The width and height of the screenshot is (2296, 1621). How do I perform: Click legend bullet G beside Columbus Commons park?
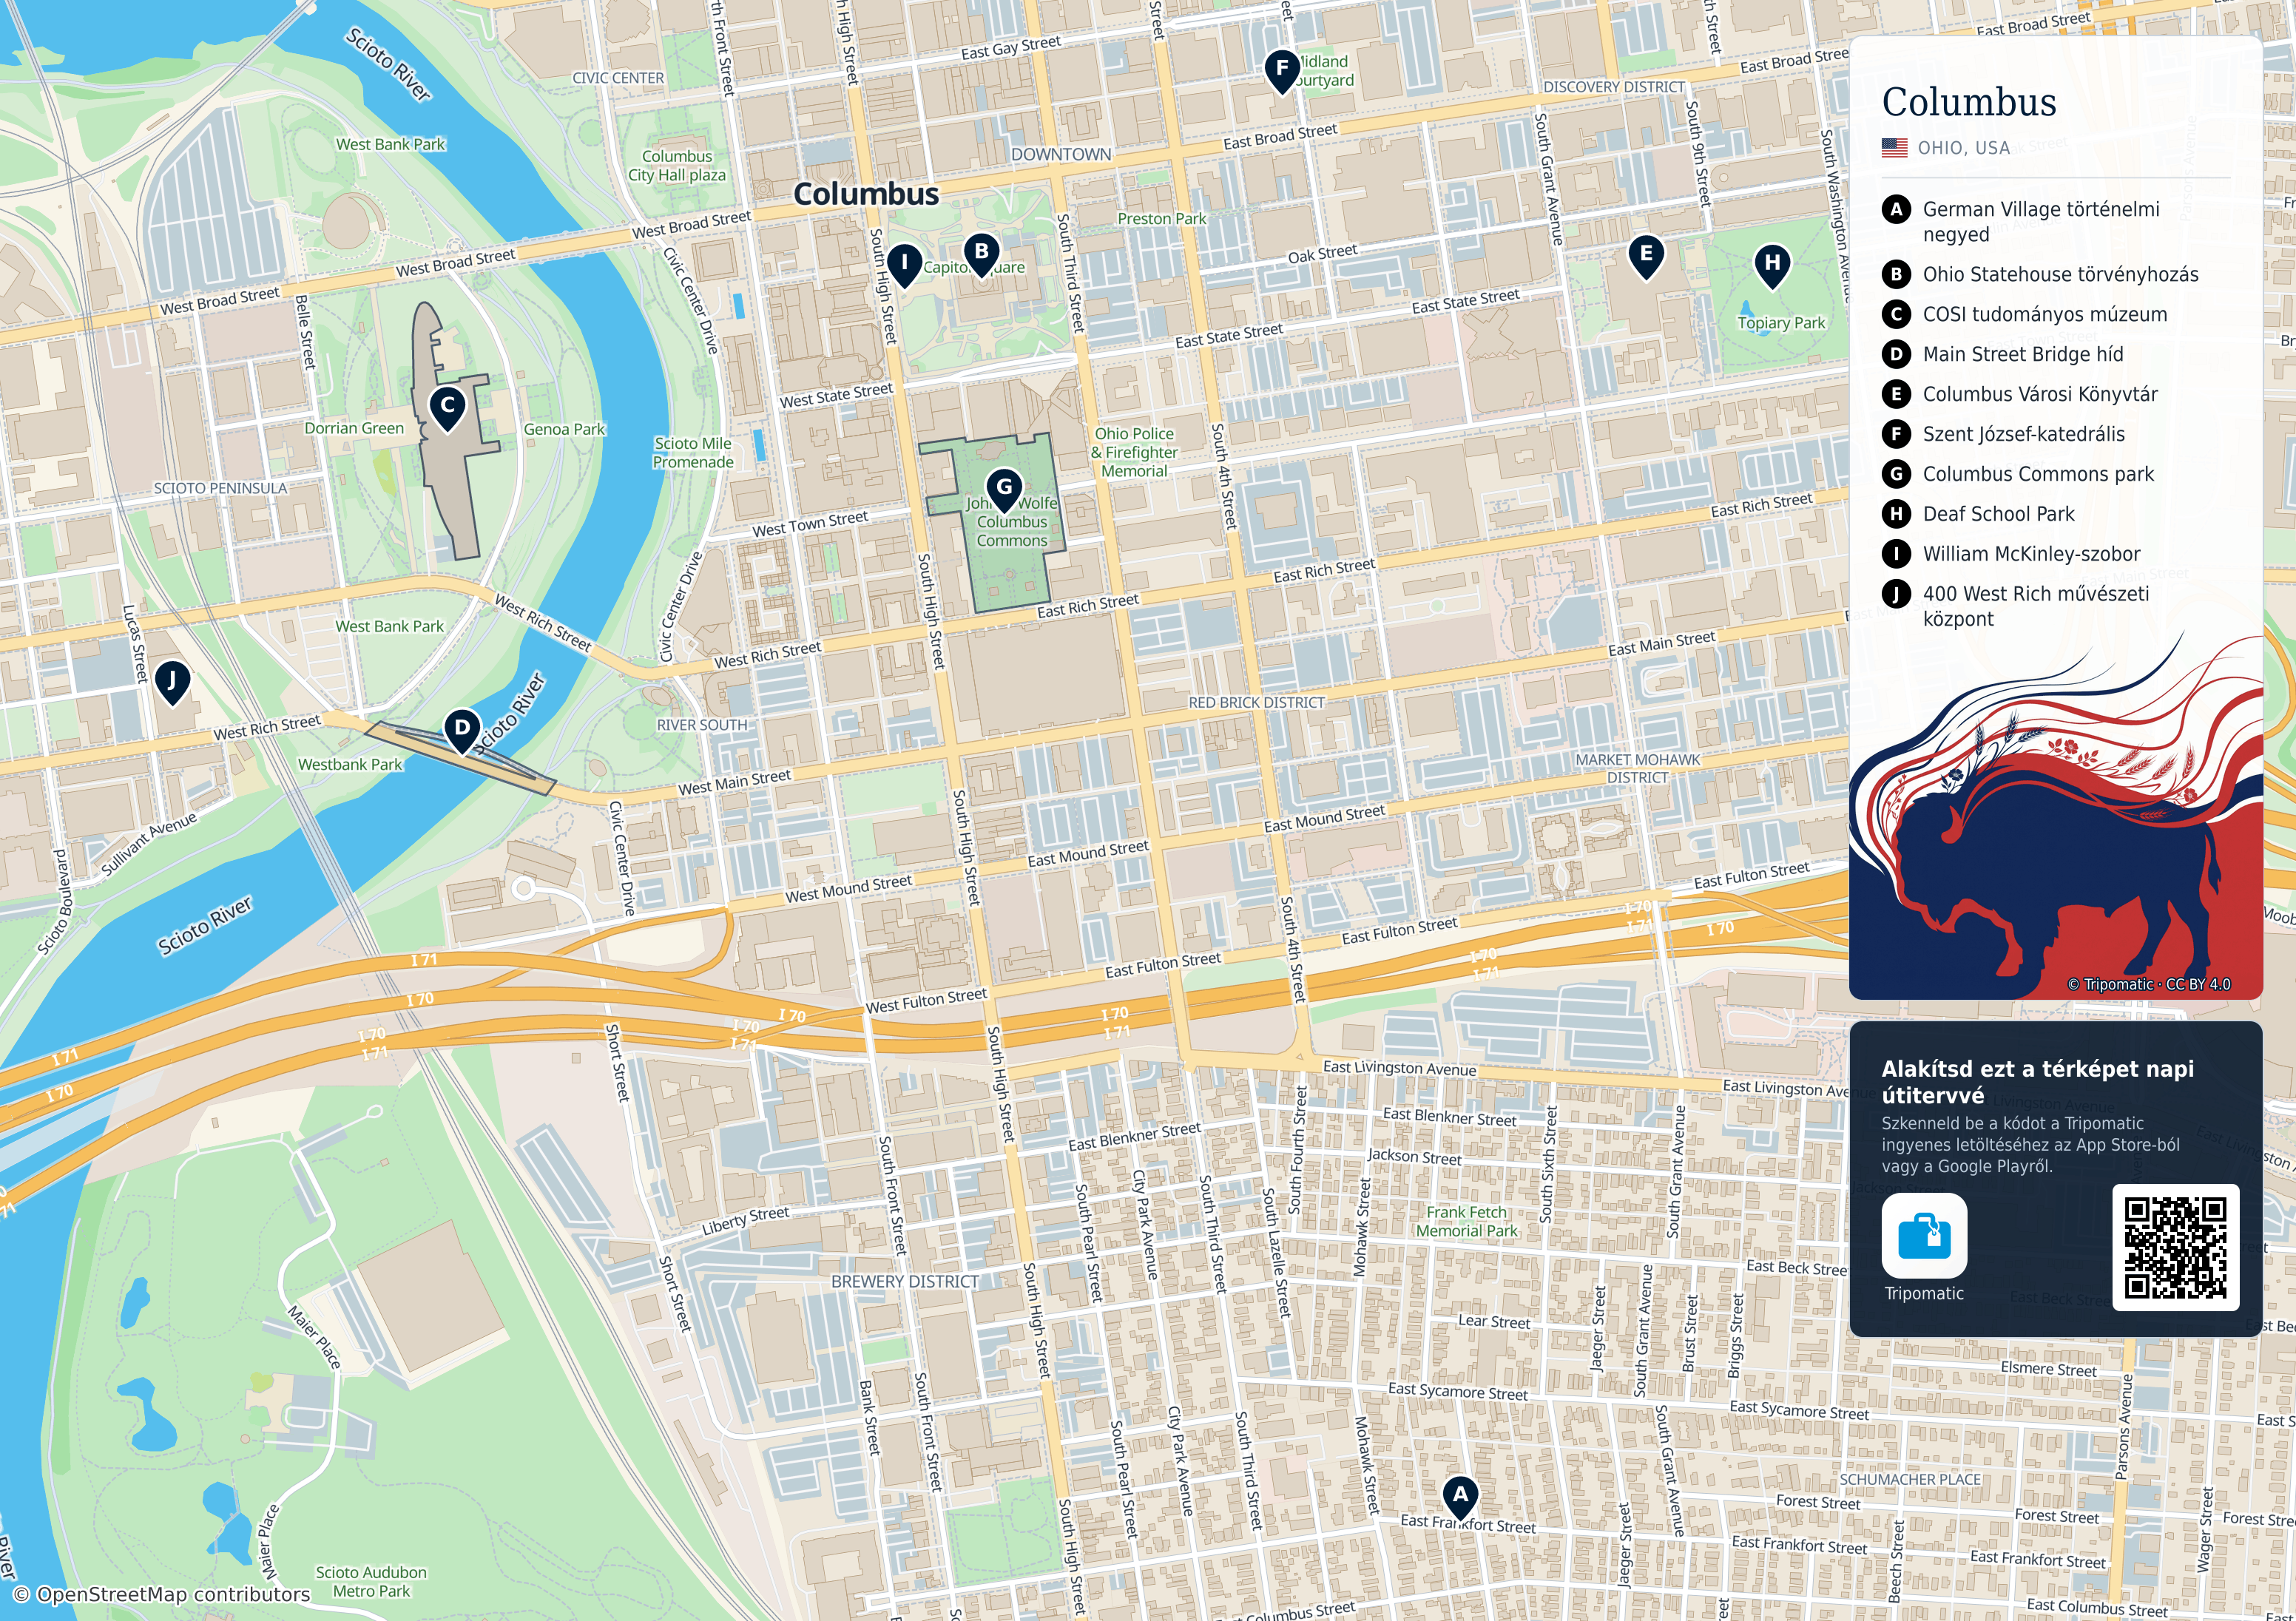1895,474
